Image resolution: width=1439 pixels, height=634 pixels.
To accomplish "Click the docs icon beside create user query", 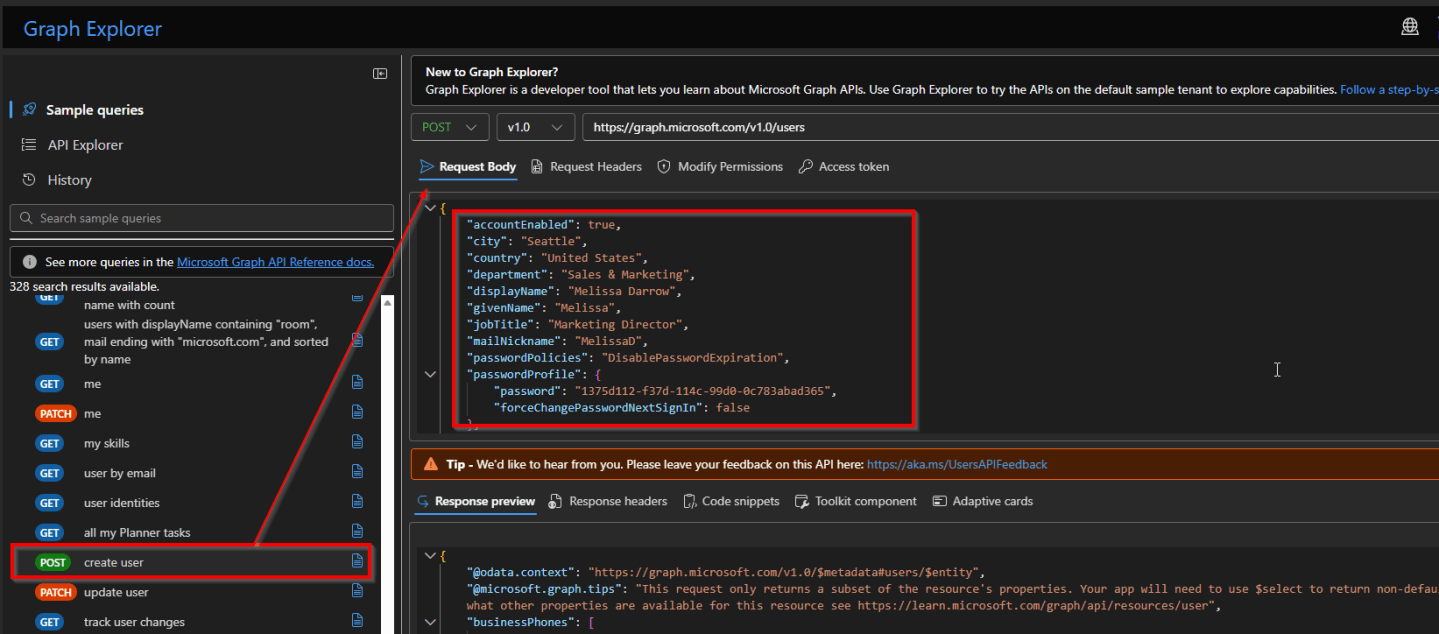I will point(357,562).
